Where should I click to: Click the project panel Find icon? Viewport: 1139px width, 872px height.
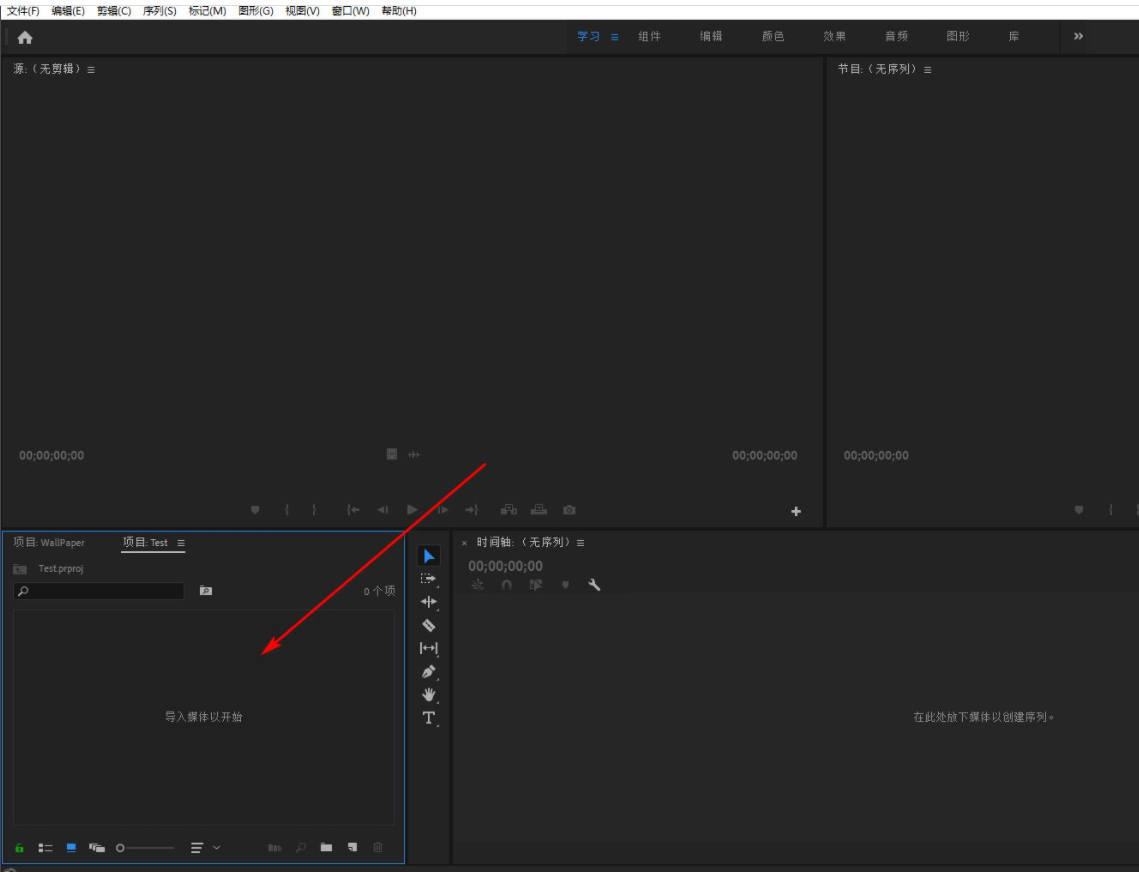(301, 847)
